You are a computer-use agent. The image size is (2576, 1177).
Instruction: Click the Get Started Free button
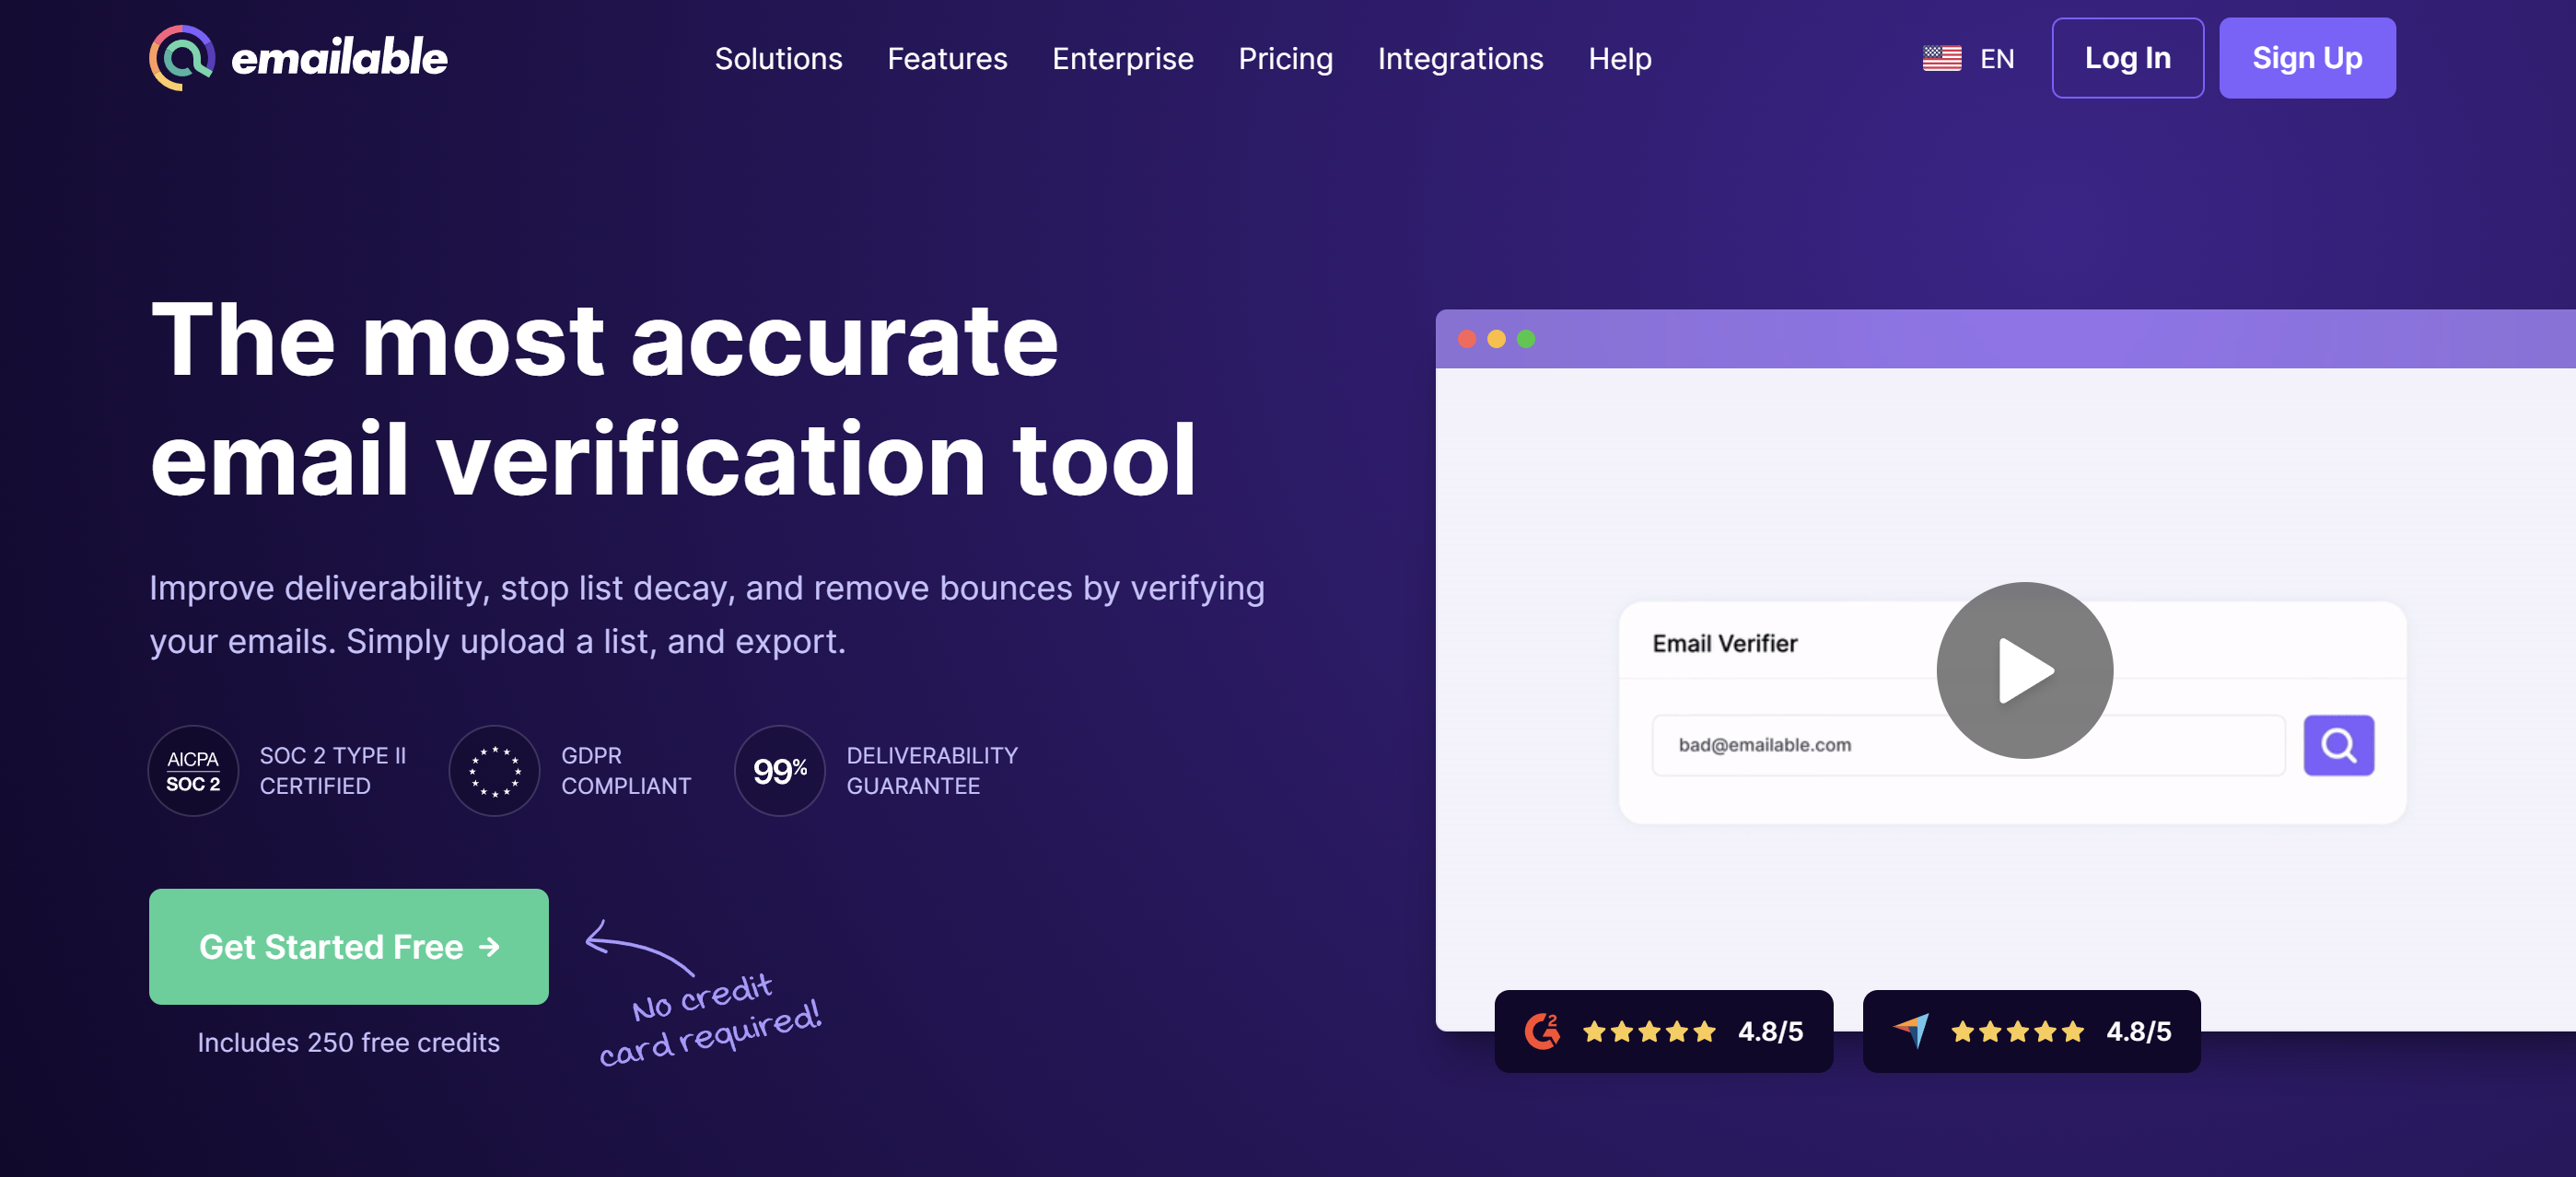348,947
